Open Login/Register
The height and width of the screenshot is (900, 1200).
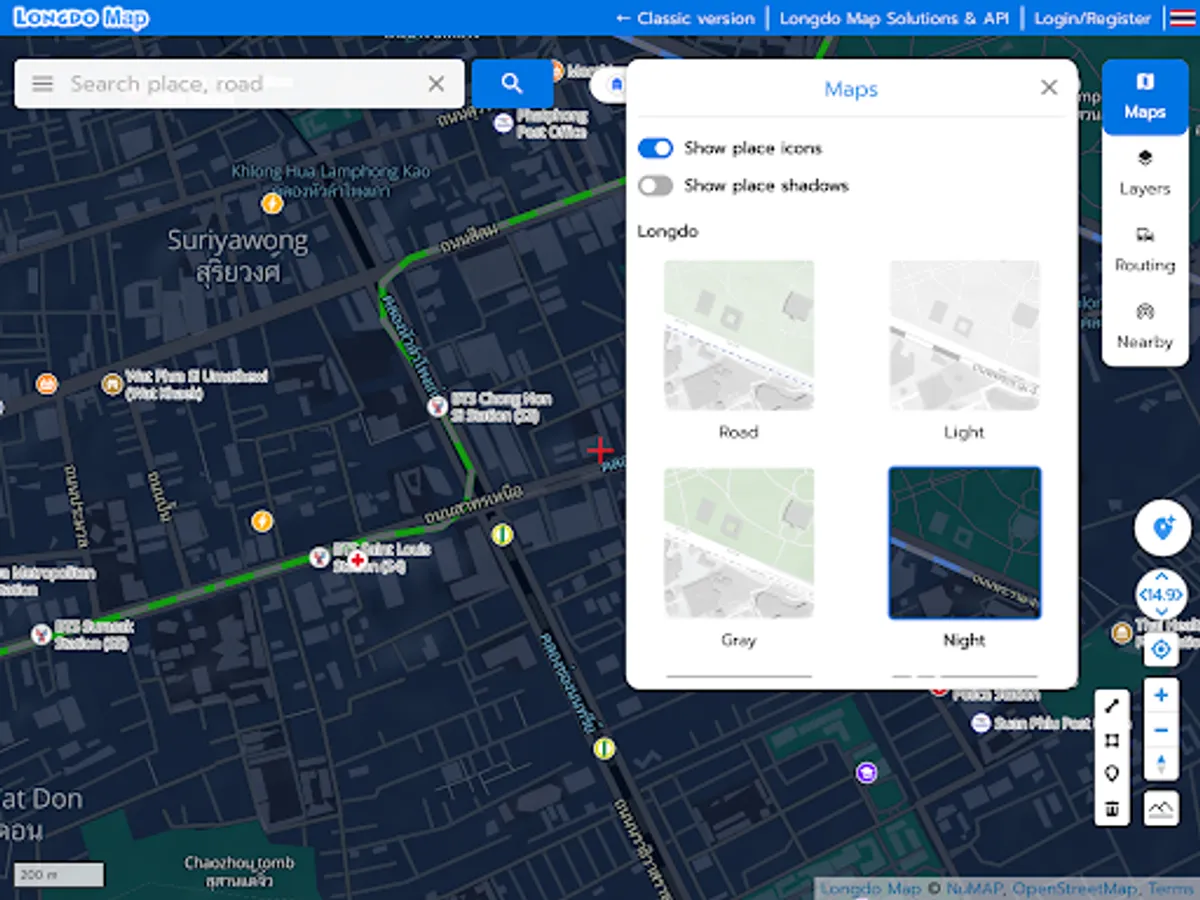point(1092,18)
